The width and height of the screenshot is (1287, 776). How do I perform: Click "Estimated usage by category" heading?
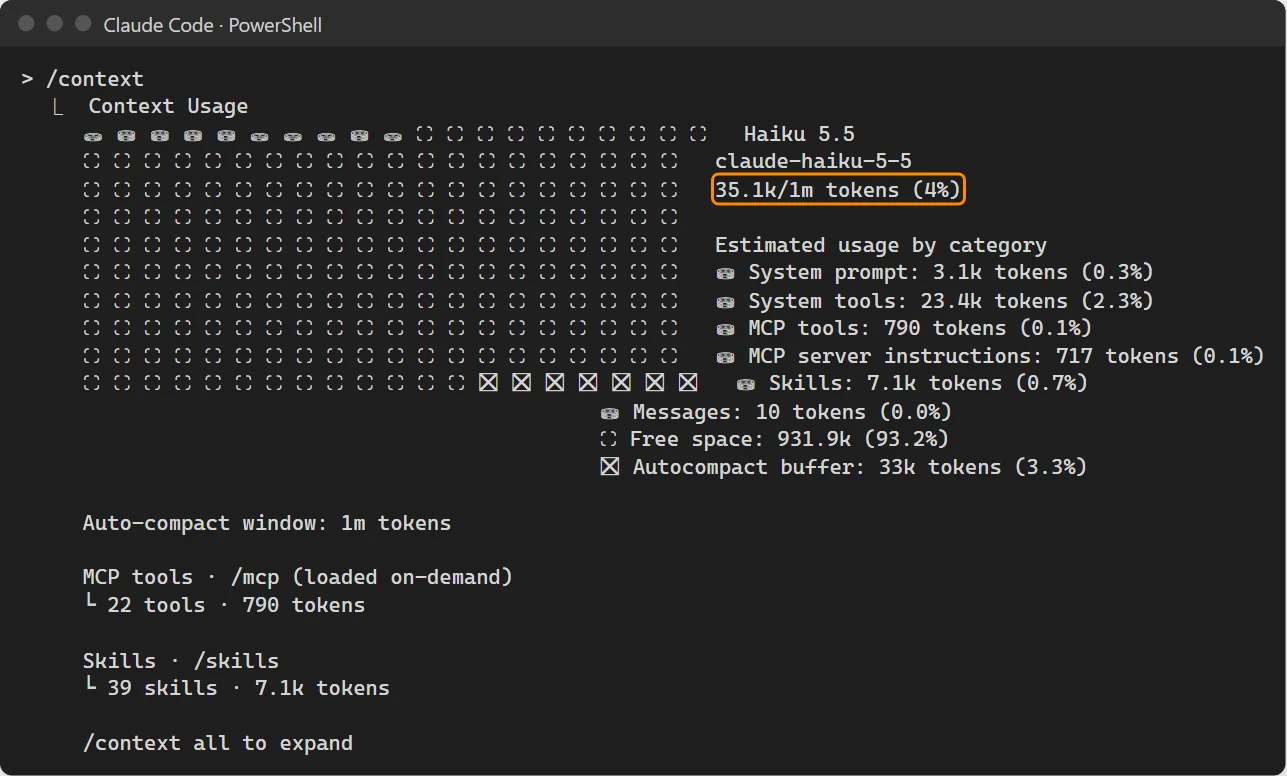pos(881,245)
